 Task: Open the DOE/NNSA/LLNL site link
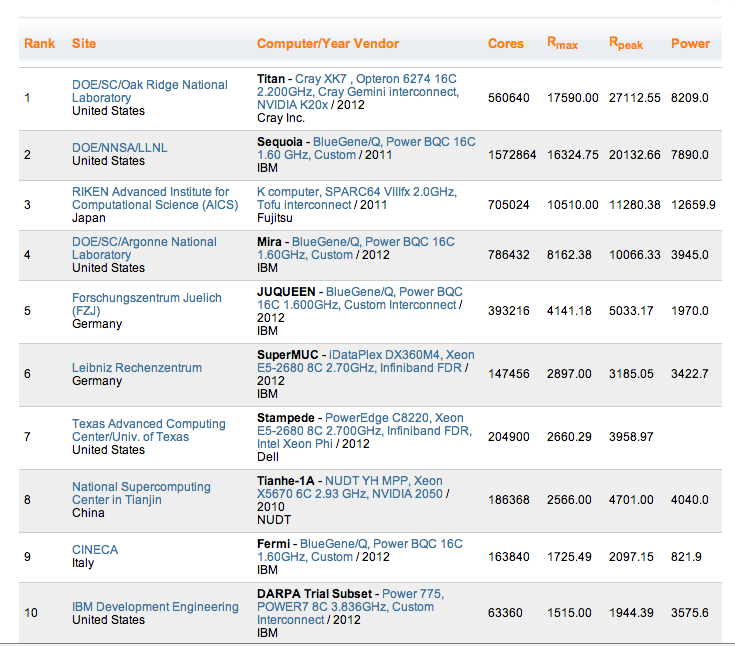120,148
